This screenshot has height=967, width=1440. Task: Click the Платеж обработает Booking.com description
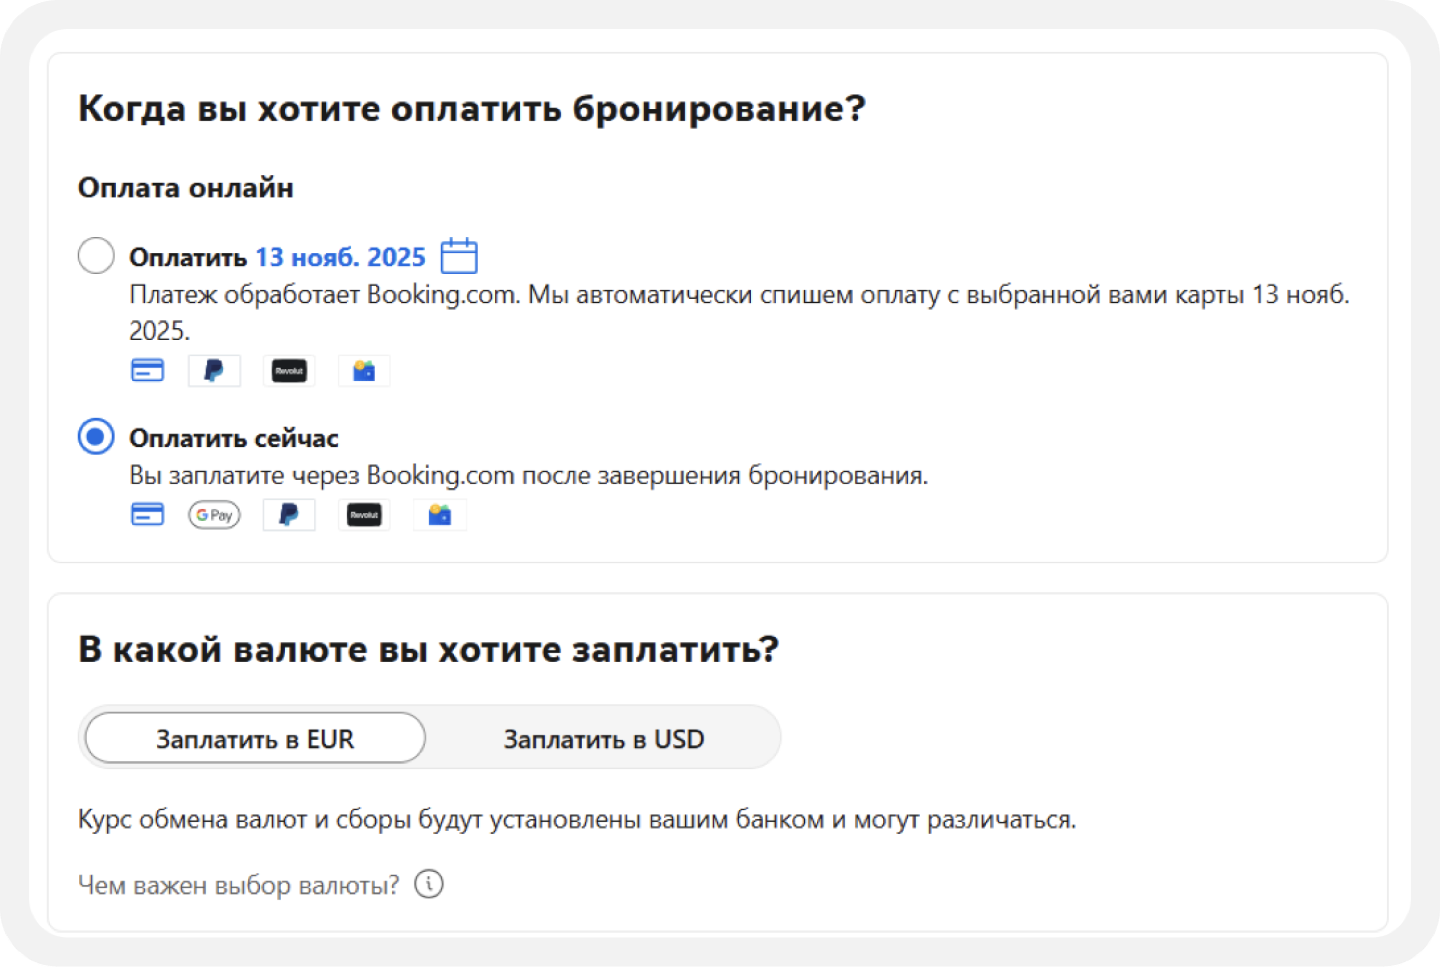[739, 312]
